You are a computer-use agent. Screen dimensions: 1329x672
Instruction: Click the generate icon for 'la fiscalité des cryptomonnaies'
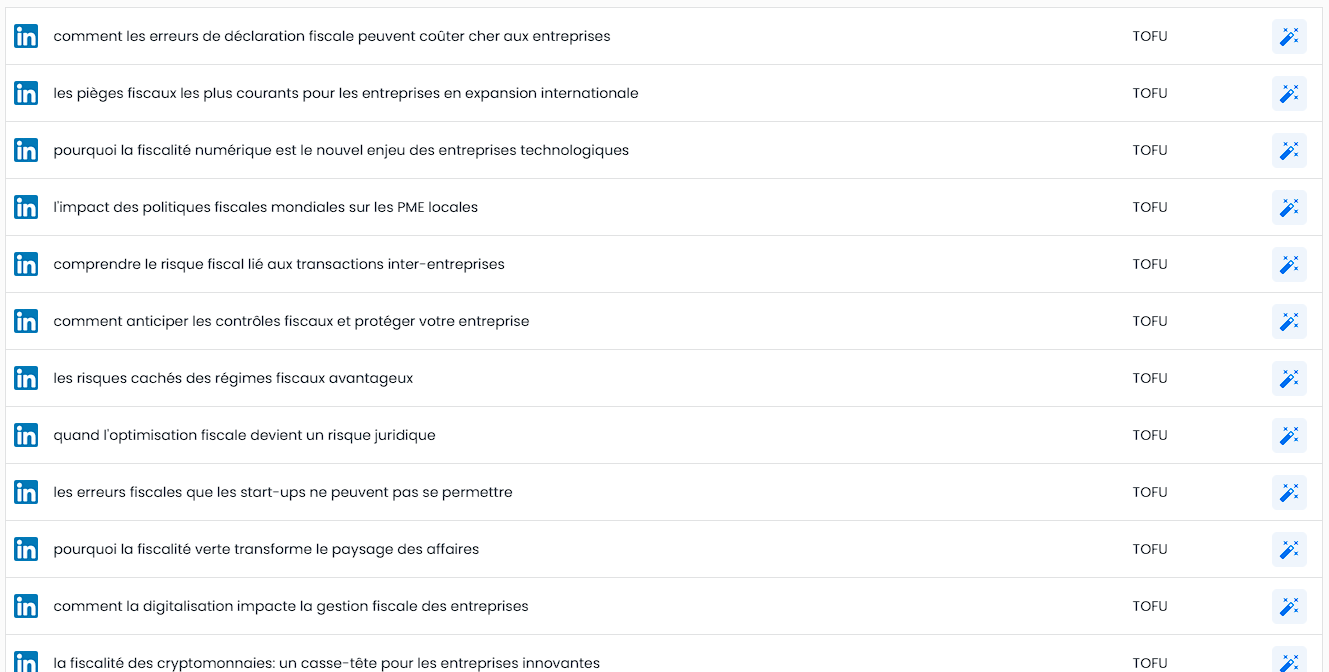point(1289,662)
